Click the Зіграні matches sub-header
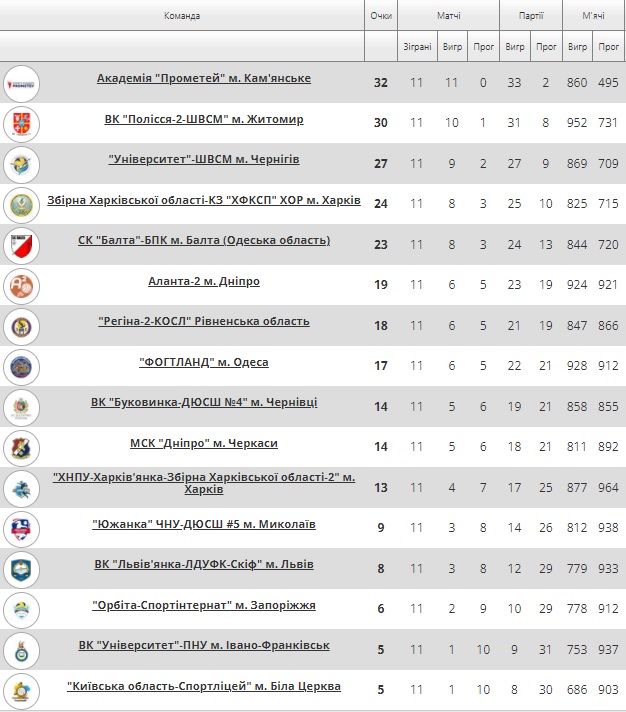The image size is (626, 712). (417, 46)
